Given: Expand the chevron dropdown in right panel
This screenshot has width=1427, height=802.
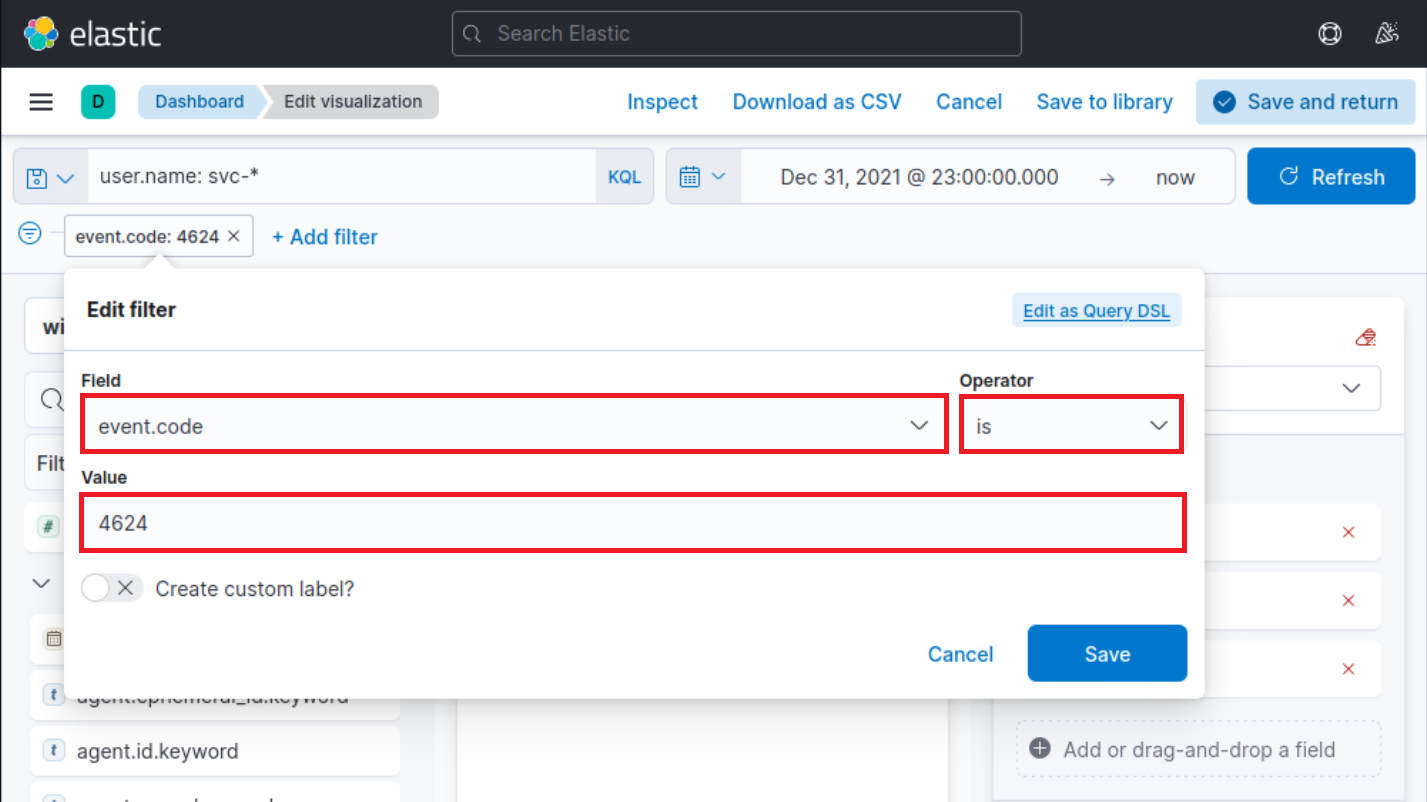Looking at the screenshot, I should point(1352,388).
